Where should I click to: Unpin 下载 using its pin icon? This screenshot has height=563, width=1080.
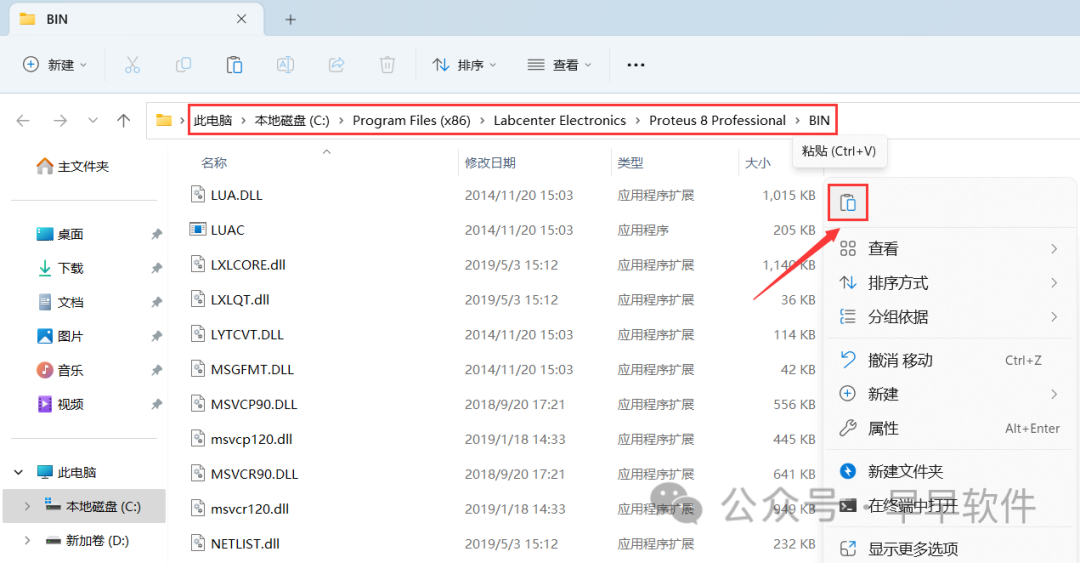157,268
